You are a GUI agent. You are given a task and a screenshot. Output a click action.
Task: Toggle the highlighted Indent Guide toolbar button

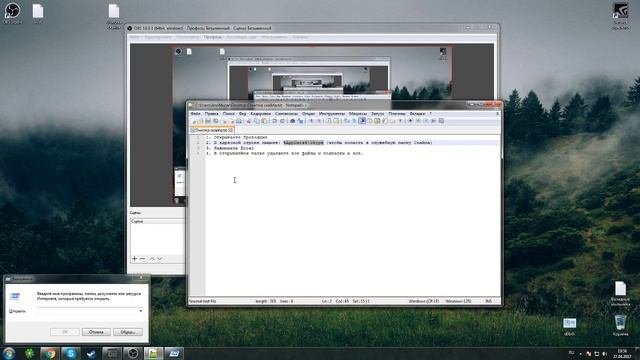tap(362, 121)
